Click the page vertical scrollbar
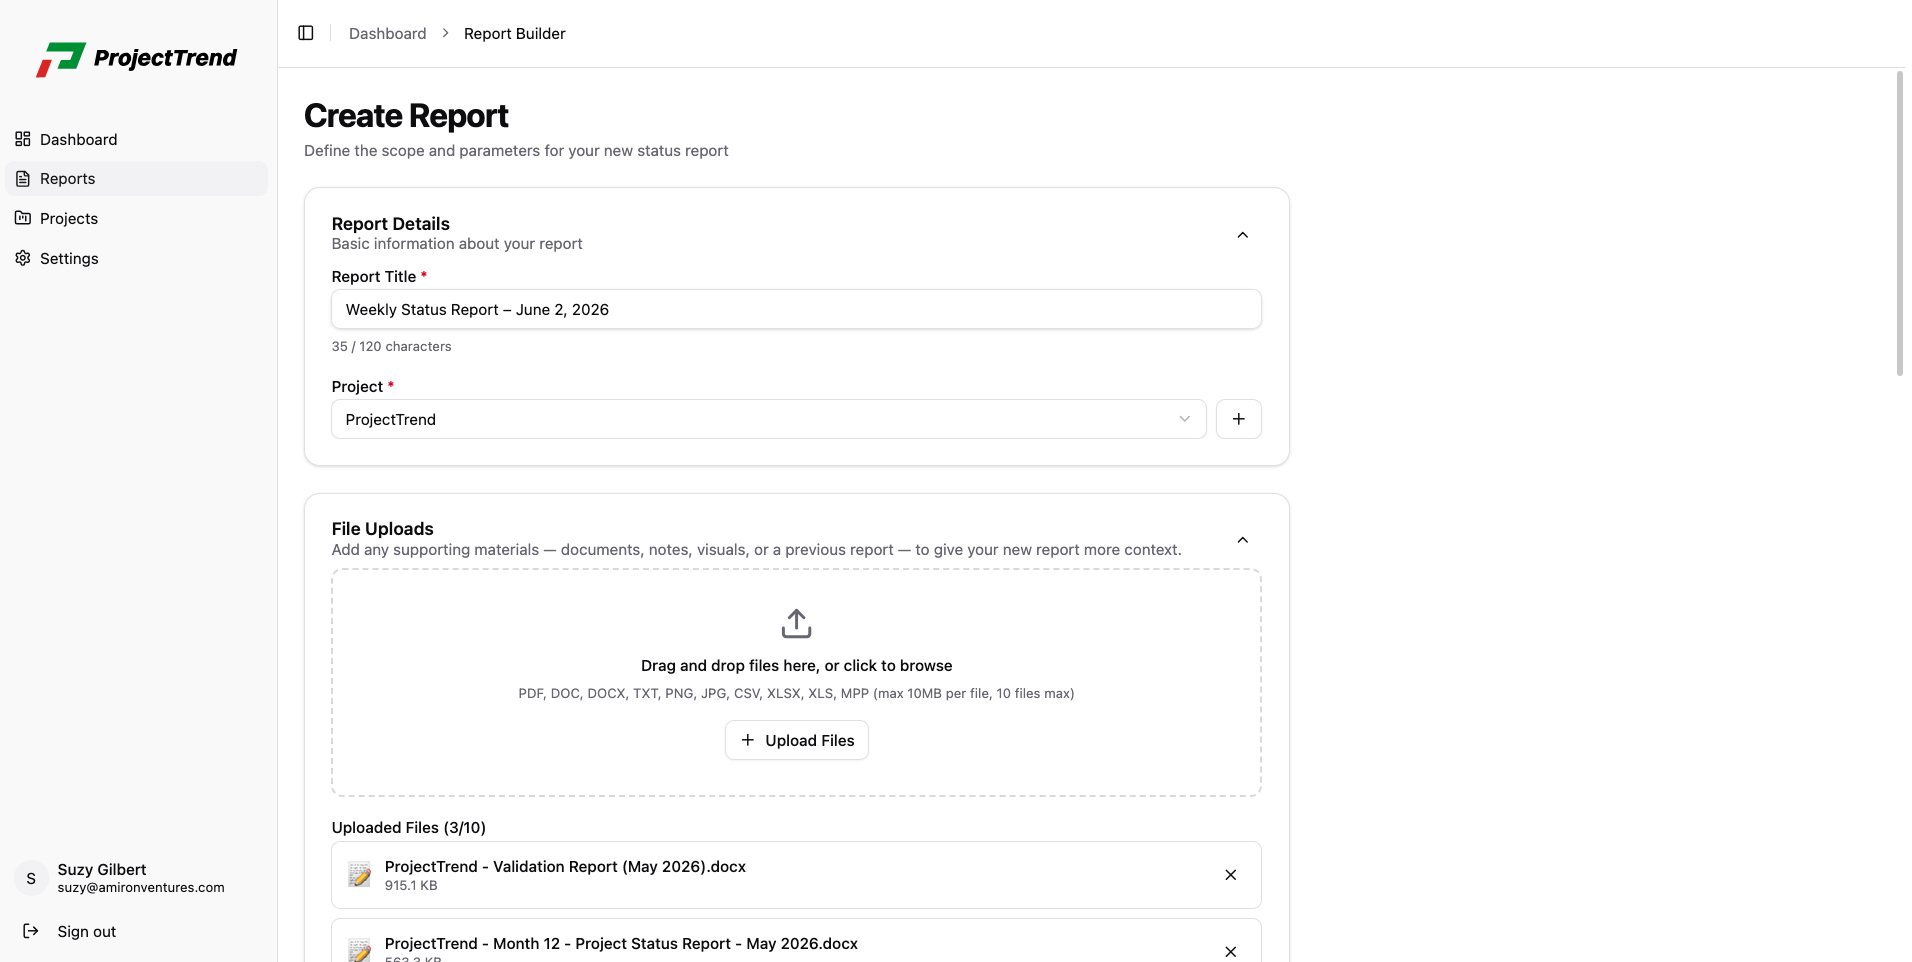Image resolution: width=1912 pixels, height=962 pixels. point(1900,223)
